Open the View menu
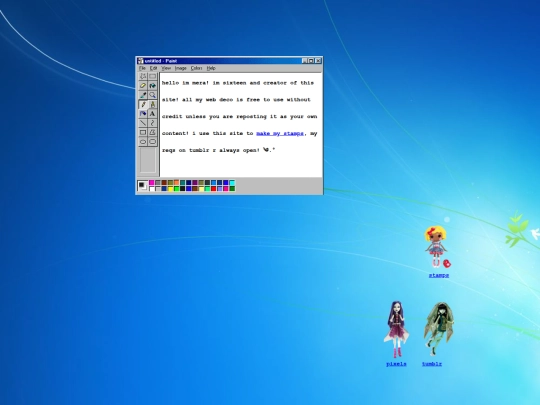 [x=166, y=68]
